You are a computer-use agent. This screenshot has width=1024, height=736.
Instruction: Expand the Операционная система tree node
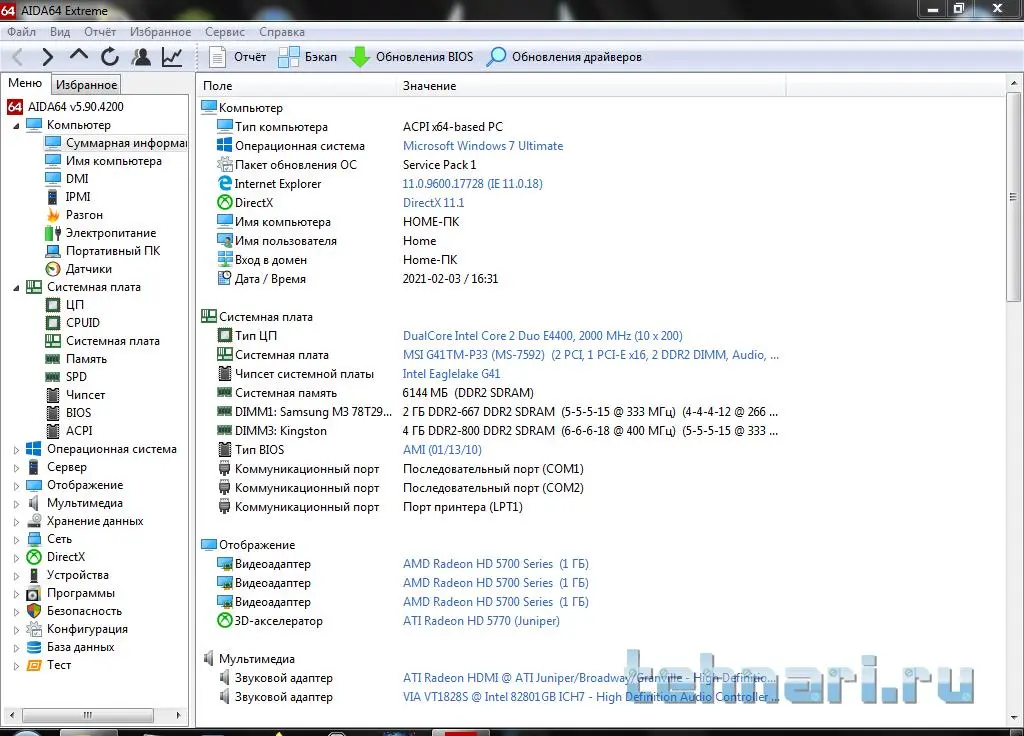pos(16,449)
